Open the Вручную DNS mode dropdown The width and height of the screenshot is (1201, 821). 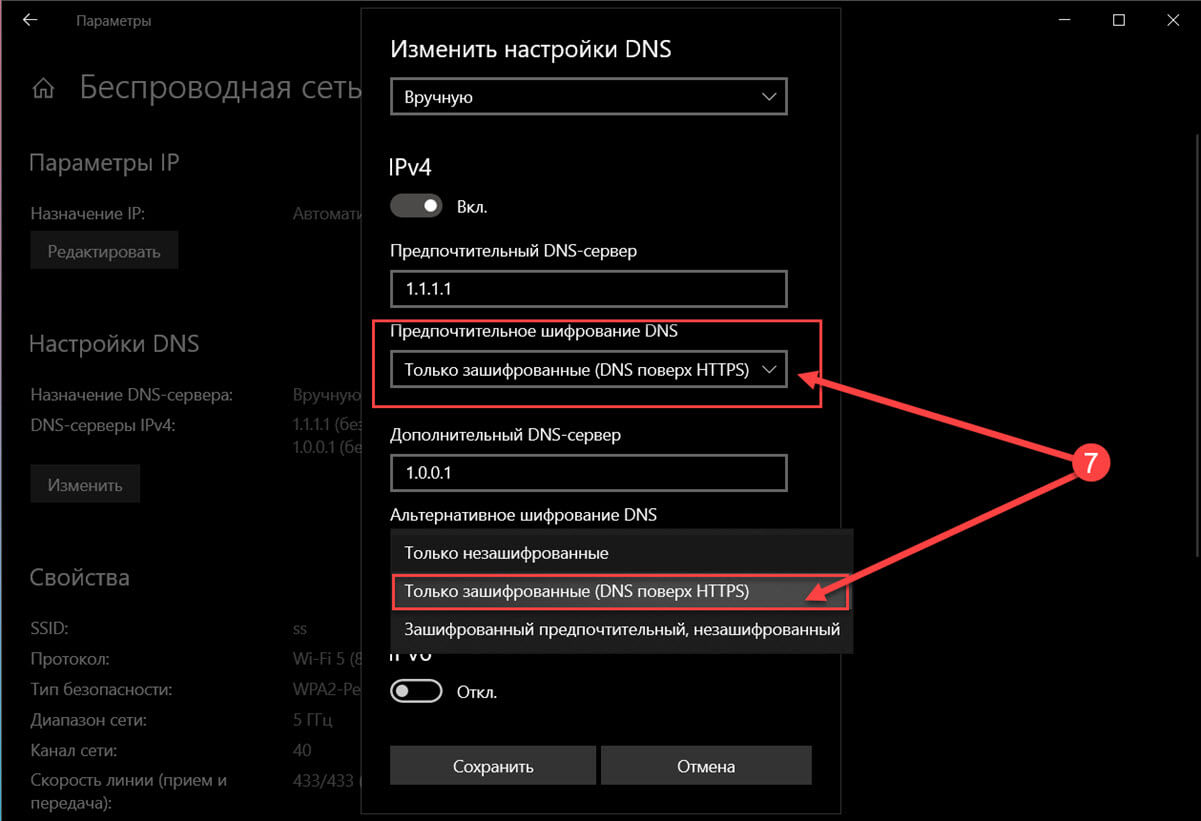point(588,97)
